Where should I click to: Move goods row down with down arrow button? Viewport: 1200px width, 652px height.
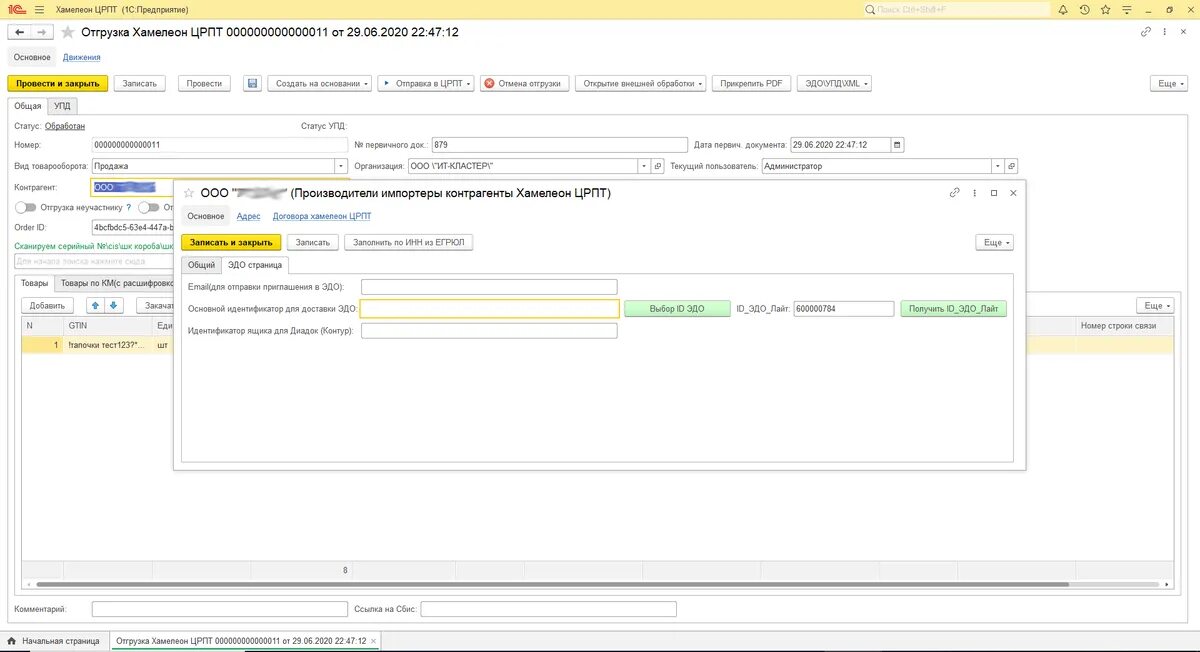(x=113, y=305)
